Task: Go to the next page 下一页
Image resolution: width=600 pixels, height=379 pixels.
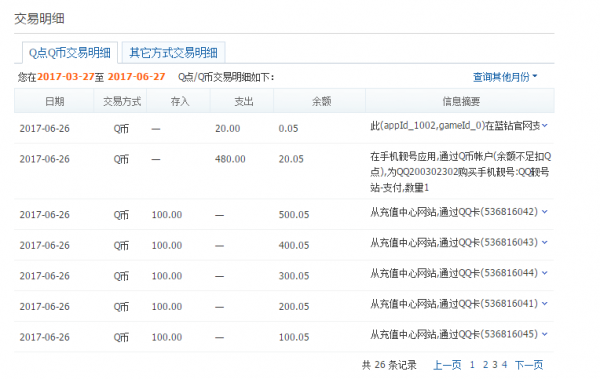Action: [x=529, y=365]
